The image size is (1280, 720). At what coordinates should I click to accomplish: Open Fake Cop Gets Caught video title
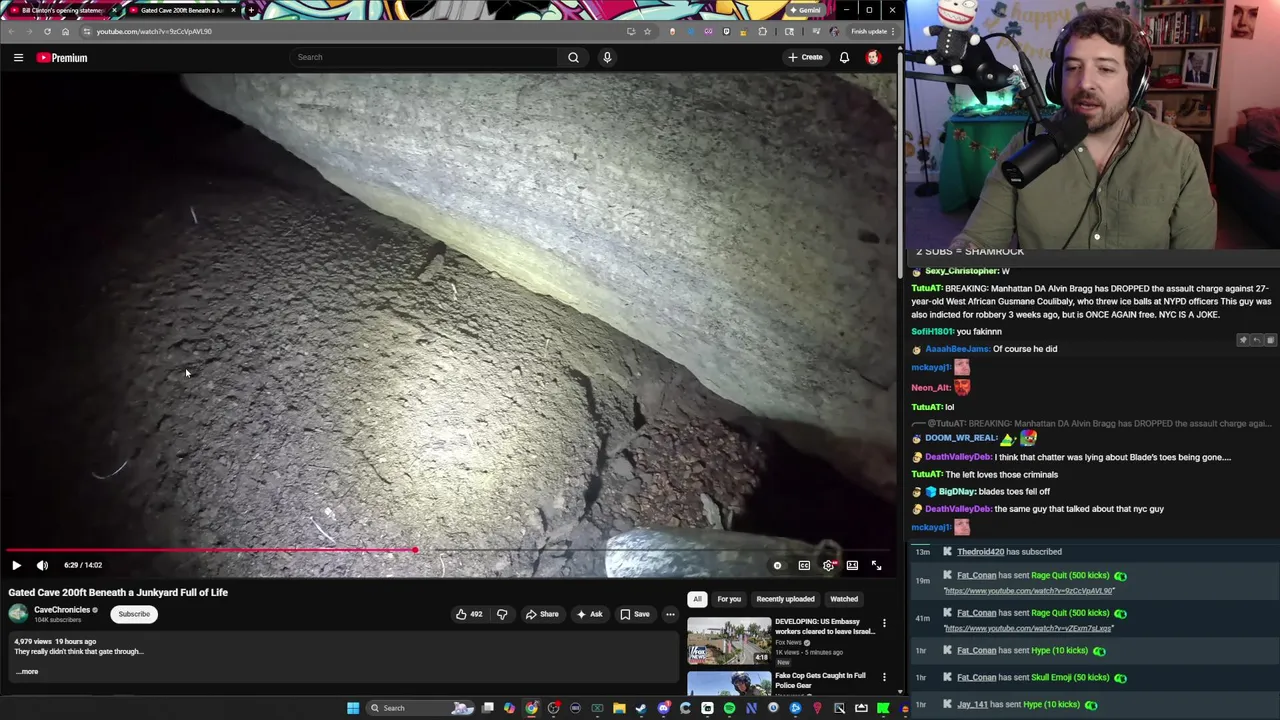[820, 680]
